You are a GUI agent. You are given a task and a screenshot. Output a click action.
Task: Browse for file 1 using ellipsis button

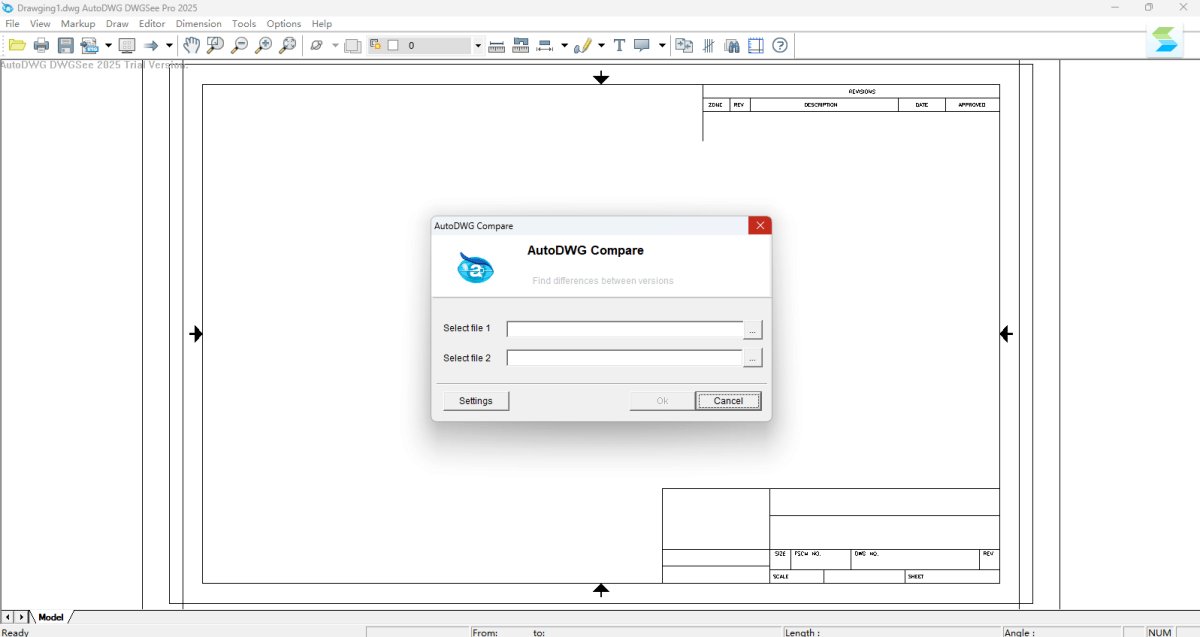753,329
